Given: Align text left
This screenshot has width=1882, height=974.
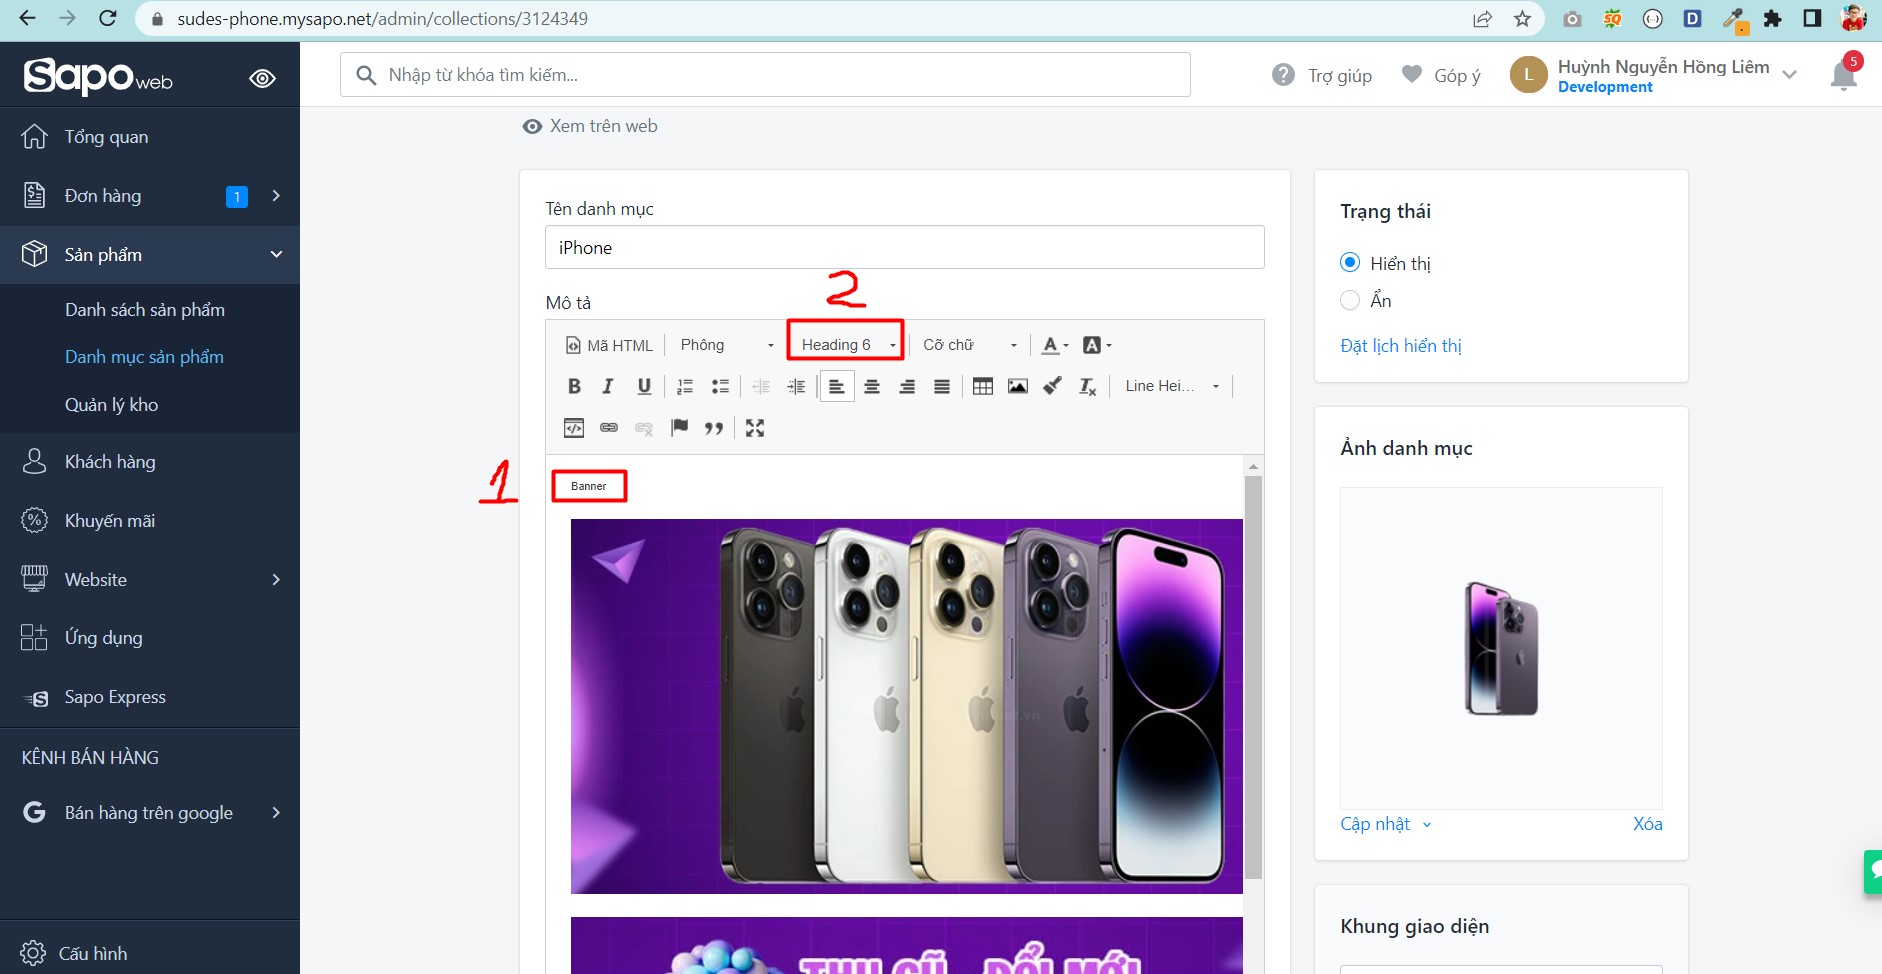Looking at the screenshot, I should [x=837, y=386].
